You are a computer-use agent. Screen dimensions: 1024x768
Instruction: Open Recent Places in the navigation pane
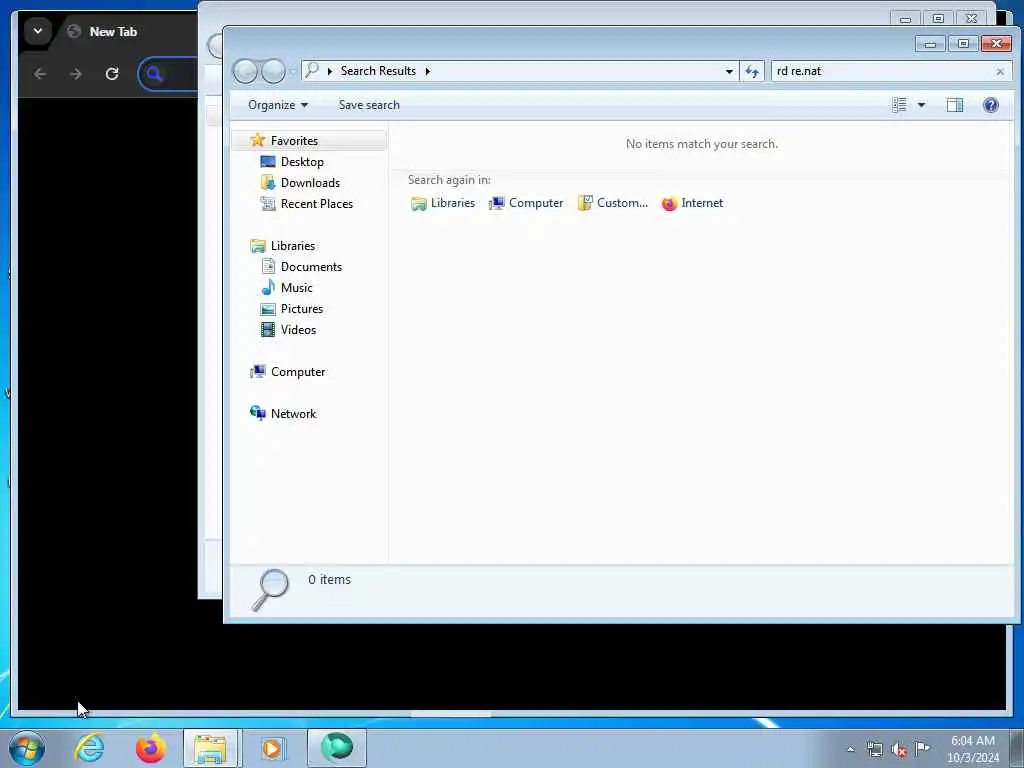(x=316, y=204)
